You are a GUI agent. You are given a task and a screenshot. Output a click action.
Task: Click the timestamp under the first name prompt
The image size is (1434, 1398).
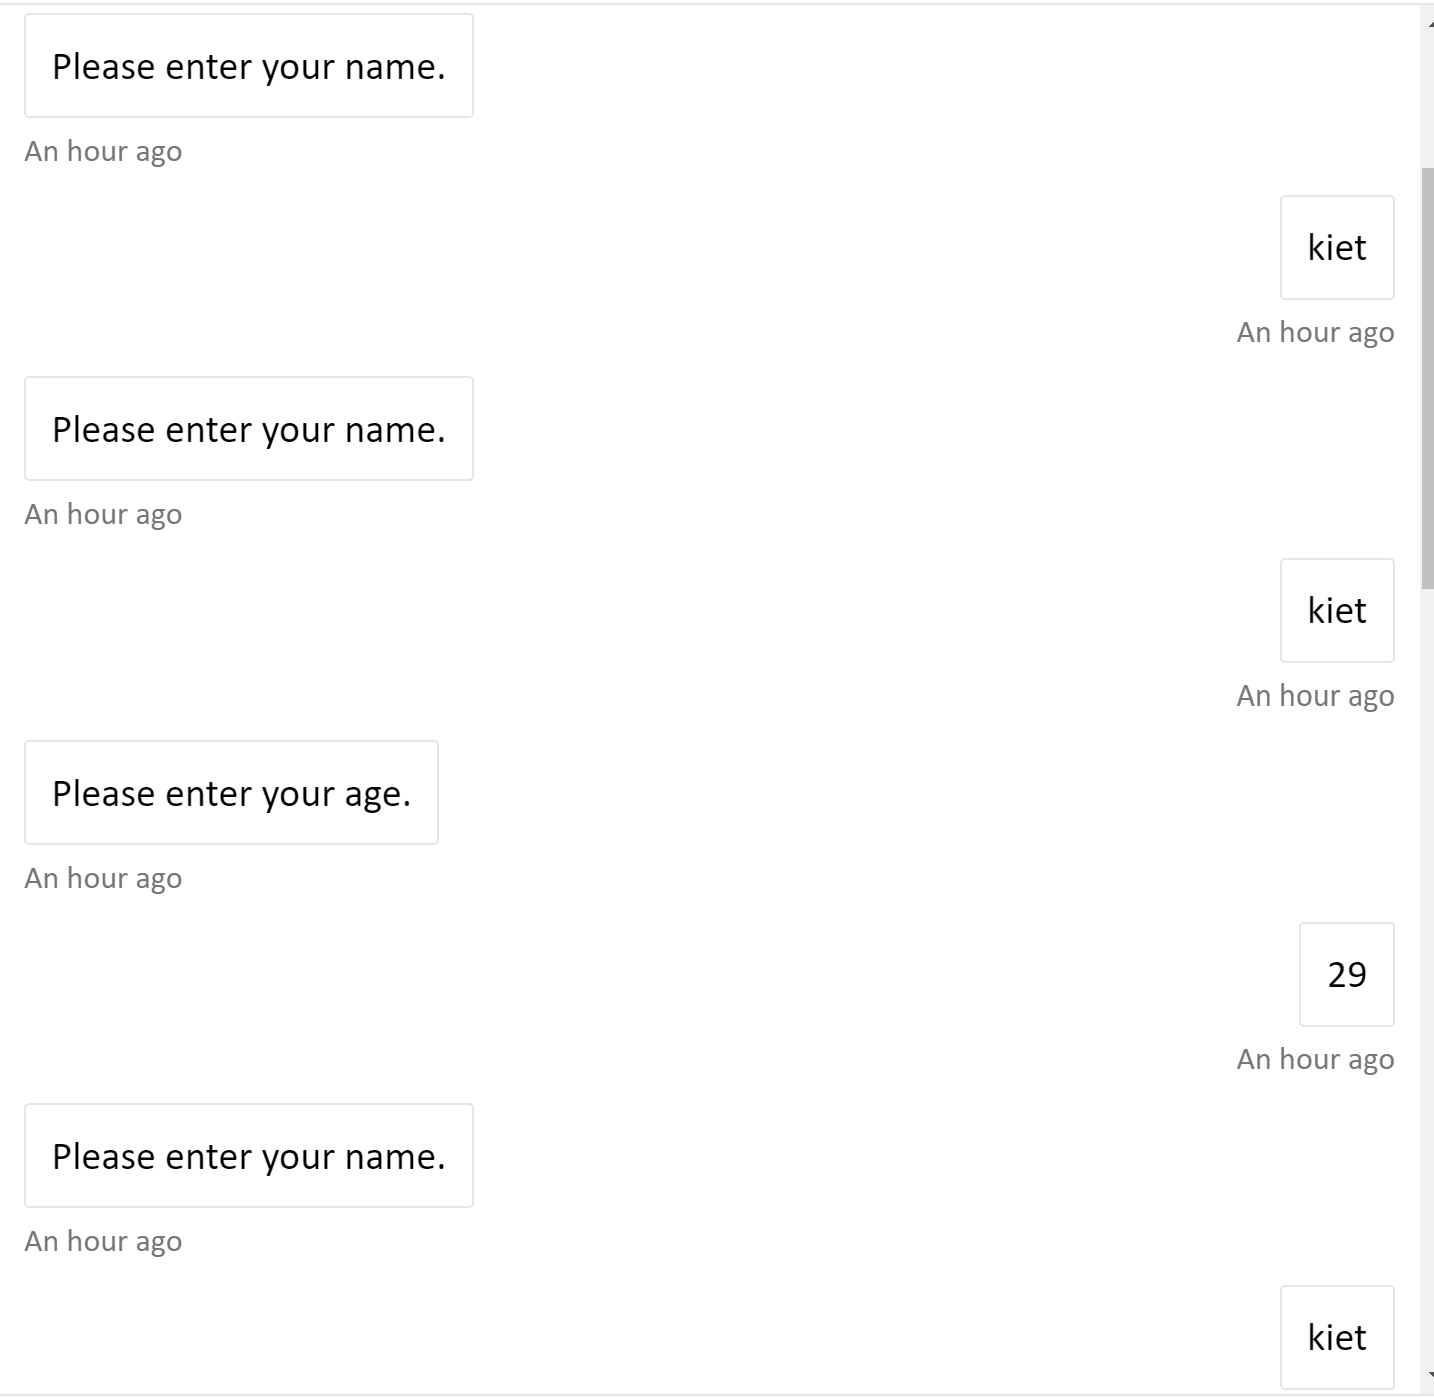(102, 150)
